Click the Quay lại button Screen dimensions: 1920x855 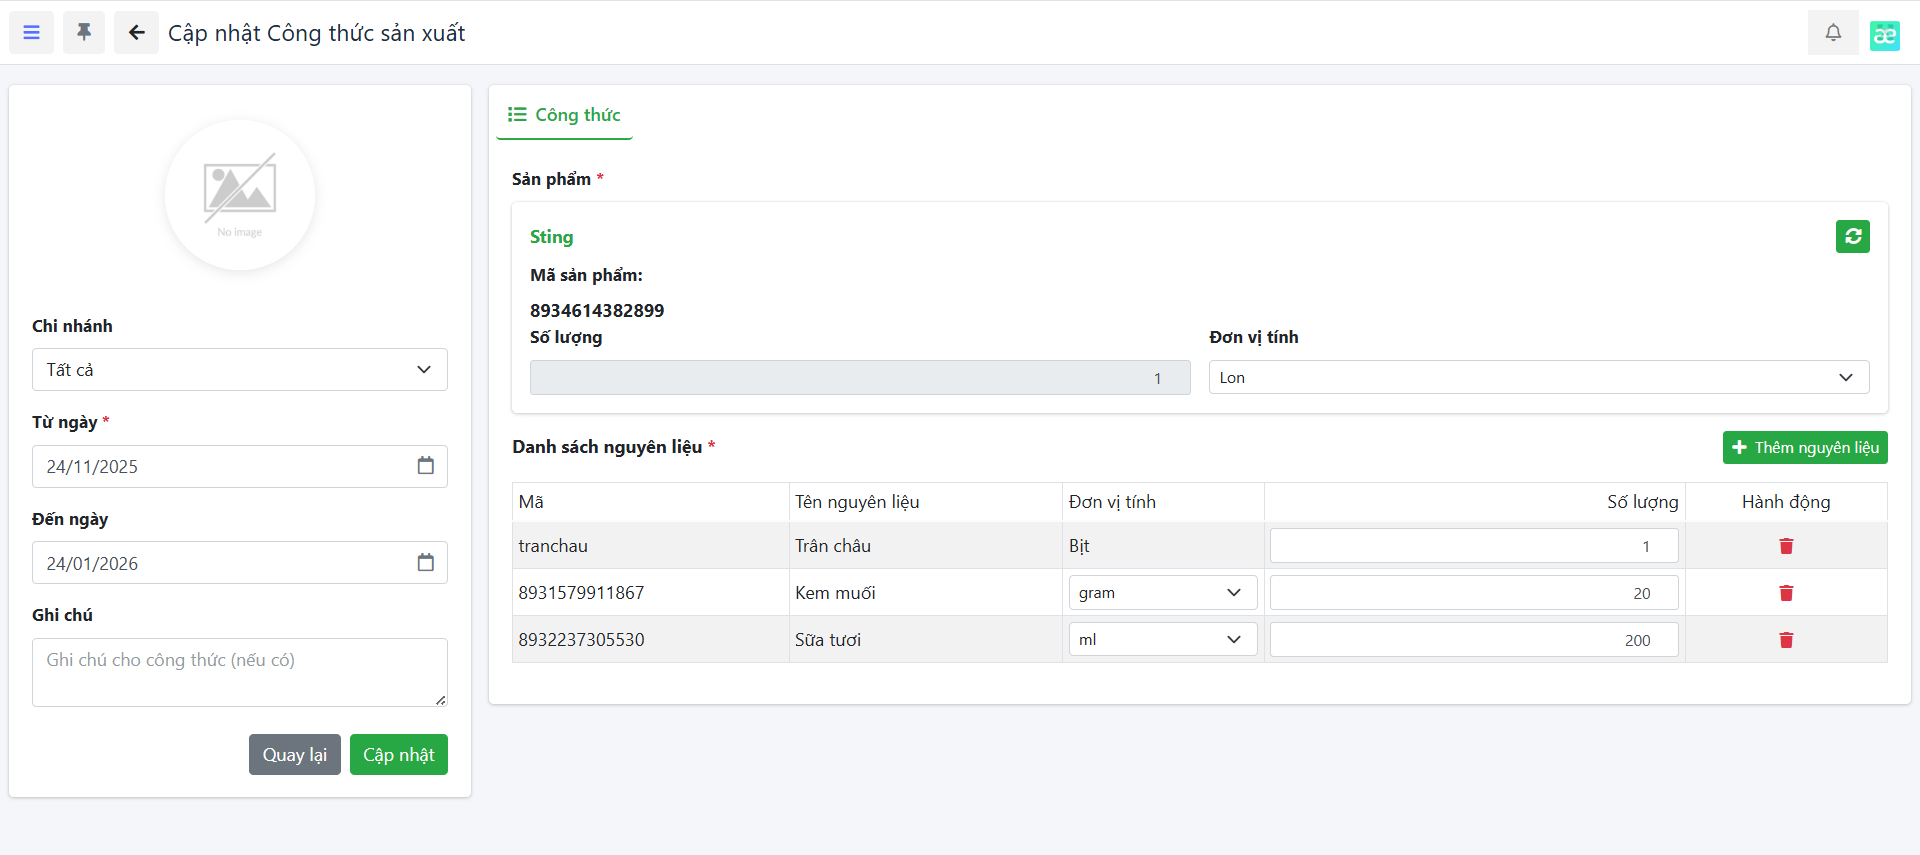click(294, 755)
